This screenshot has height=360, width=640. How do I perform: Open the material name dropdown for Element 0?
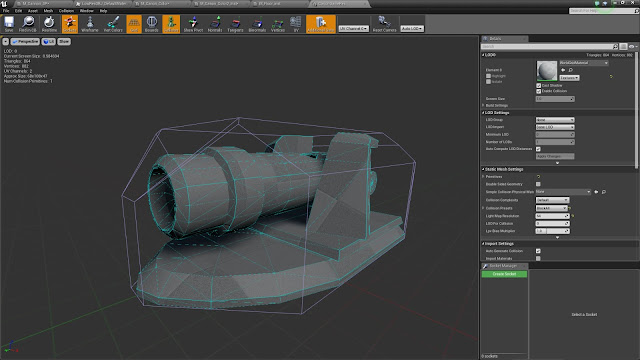pyautogui.click(x=584, y=63)
